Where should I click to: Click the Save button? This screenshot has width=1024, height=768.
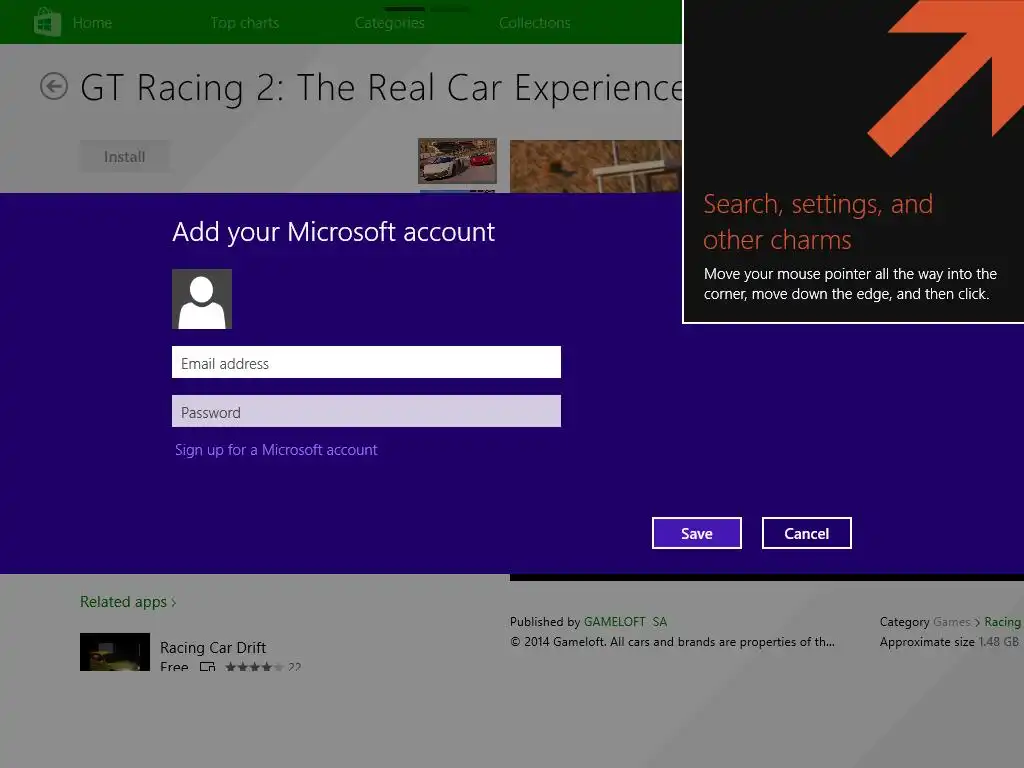coord(697,534)
